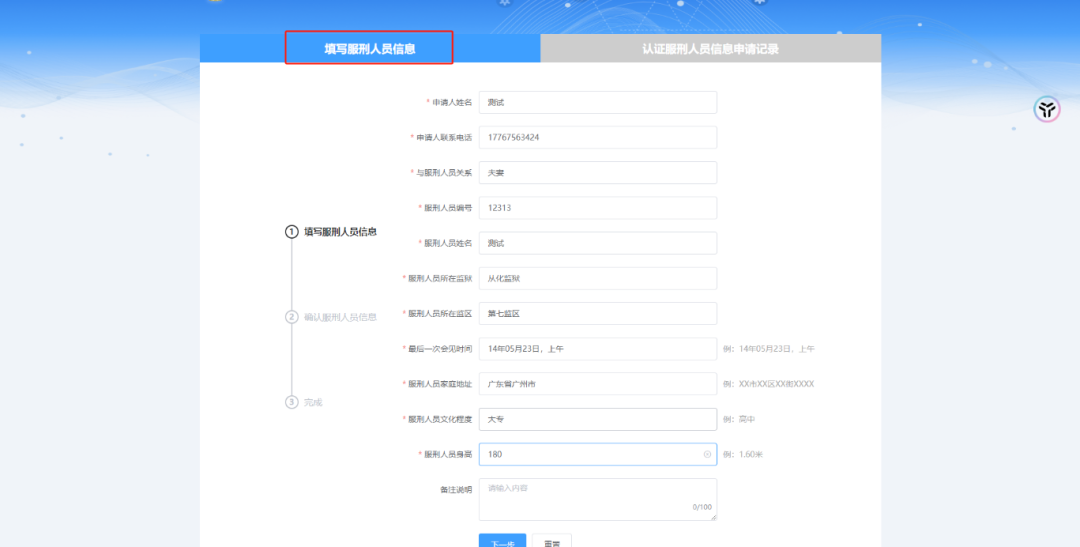Screen dimensions: 1080x547
Task: Clear the 服刑人员身高 field with its clear icon
Action: point(707,455)
